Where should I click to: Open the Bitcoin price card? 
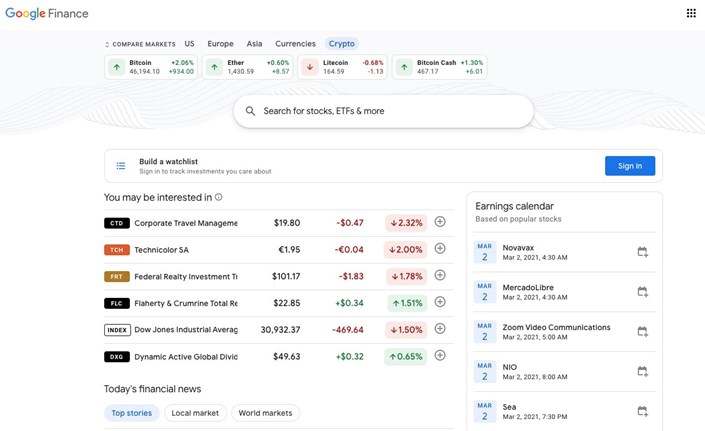pyautogui.click(x=151, y=67)
